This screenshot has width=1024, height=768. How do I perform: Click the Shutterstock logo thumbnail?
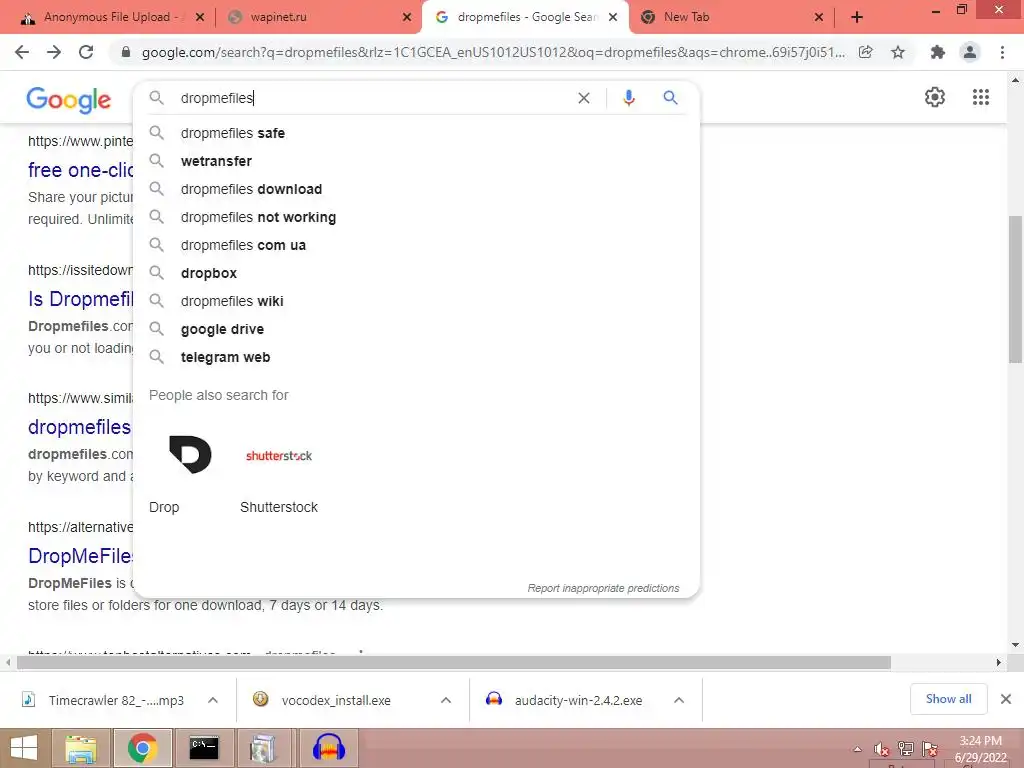[x=279, y=456]
